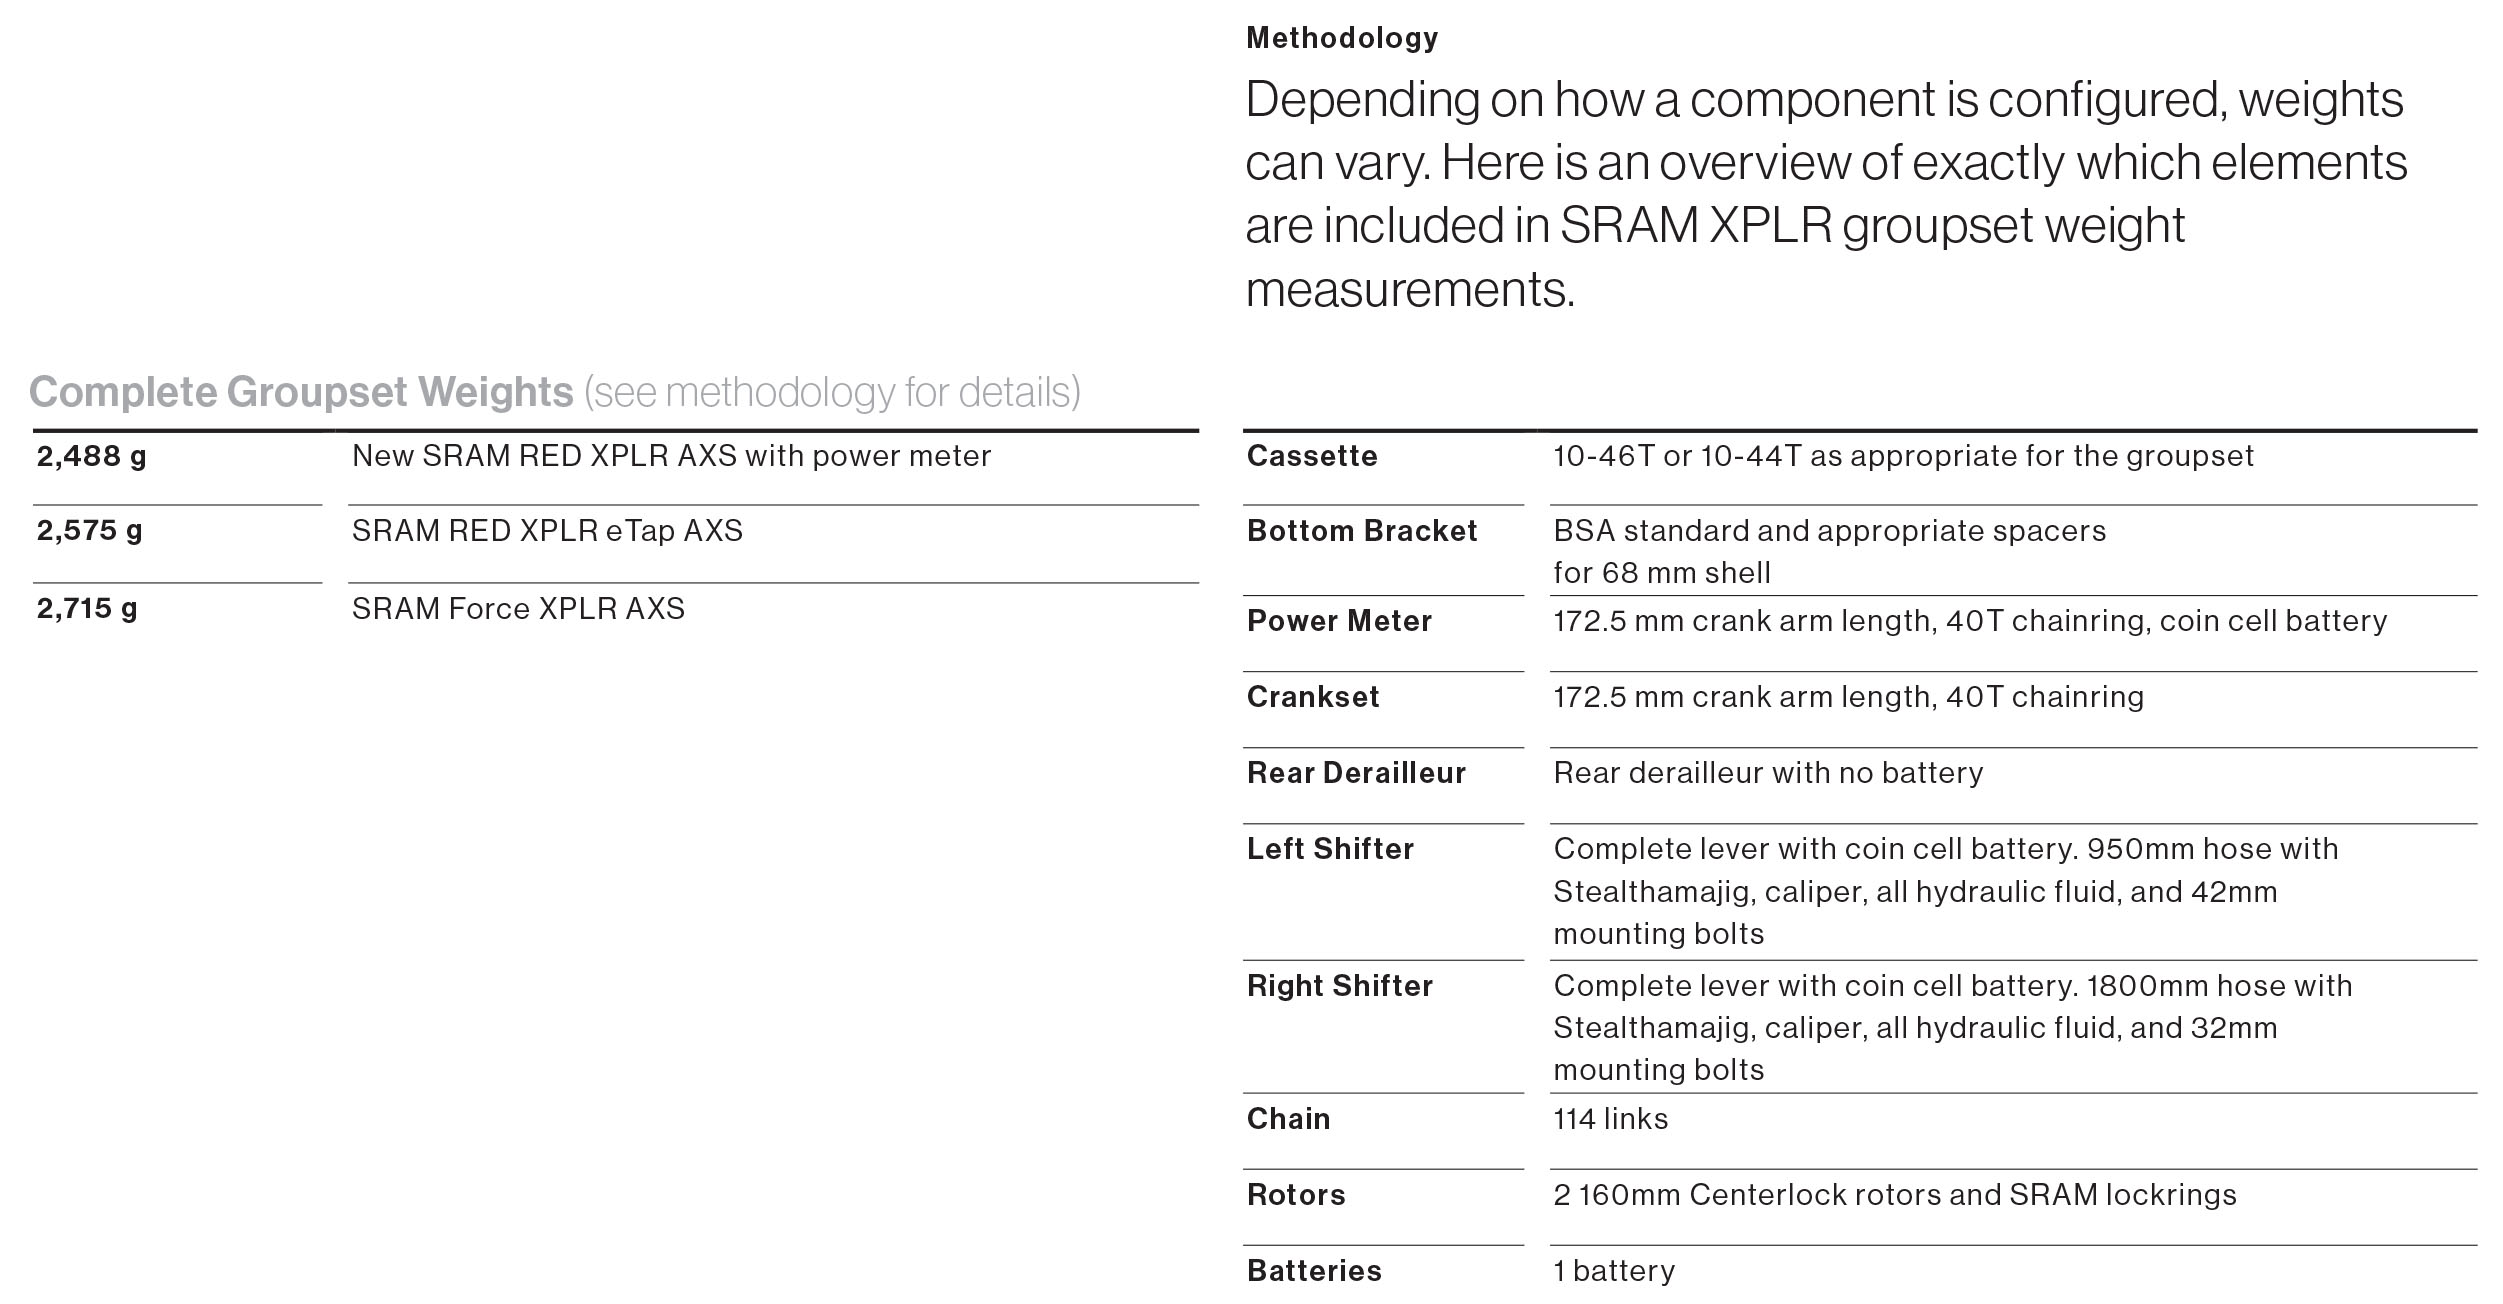Image resolution: width=2503 pixels, height=1304 pixels.
Task: Select the 2,575 g weight value
Action: click(x=90, y=531)
